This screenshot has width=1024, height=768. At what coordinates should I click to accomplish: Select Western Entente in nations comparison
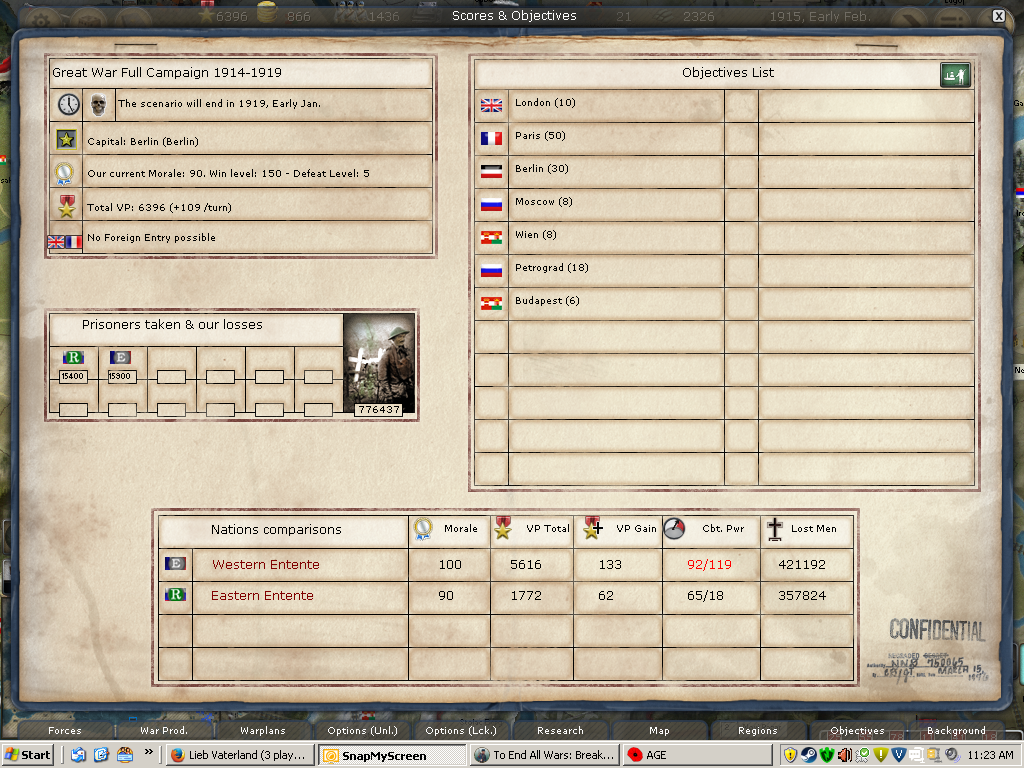click(x=265, y=565)
